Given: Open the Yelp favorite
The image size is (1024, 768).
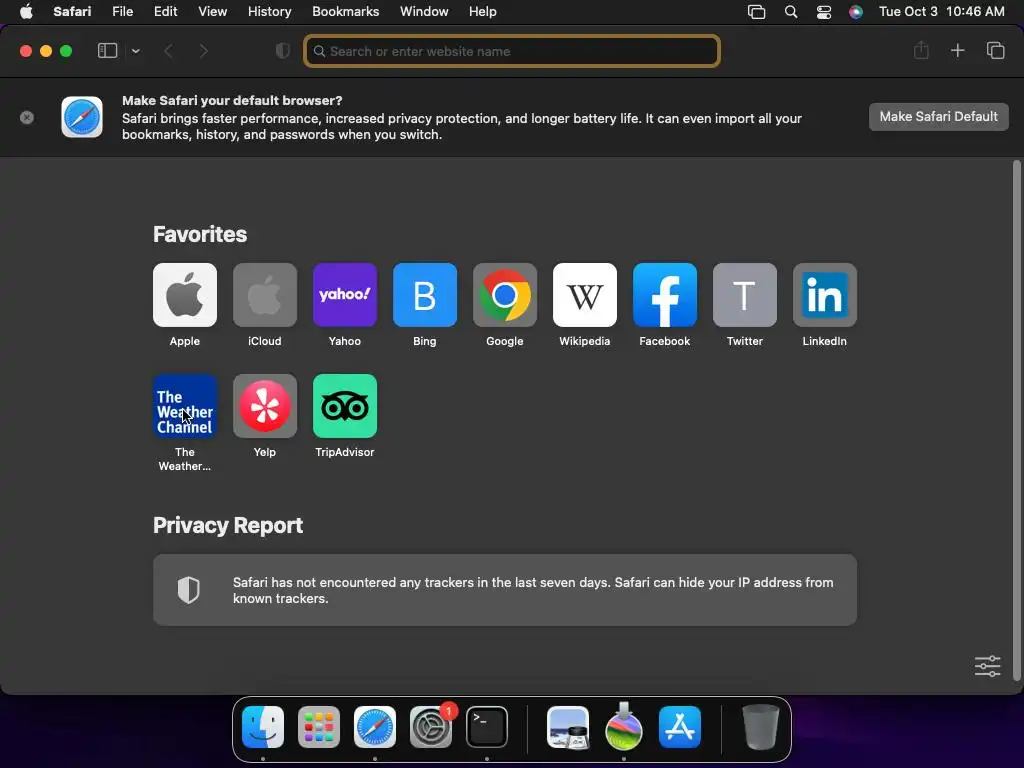Looking at the screenshot, I should (x=264, y=406).
